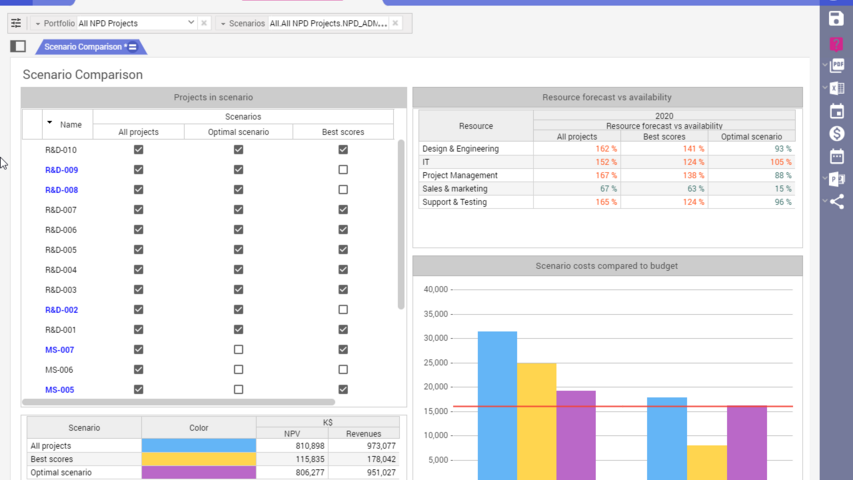The image size is (853, 480).
Task: Click the dollar sign currency icon
Action: pos(837,134)
